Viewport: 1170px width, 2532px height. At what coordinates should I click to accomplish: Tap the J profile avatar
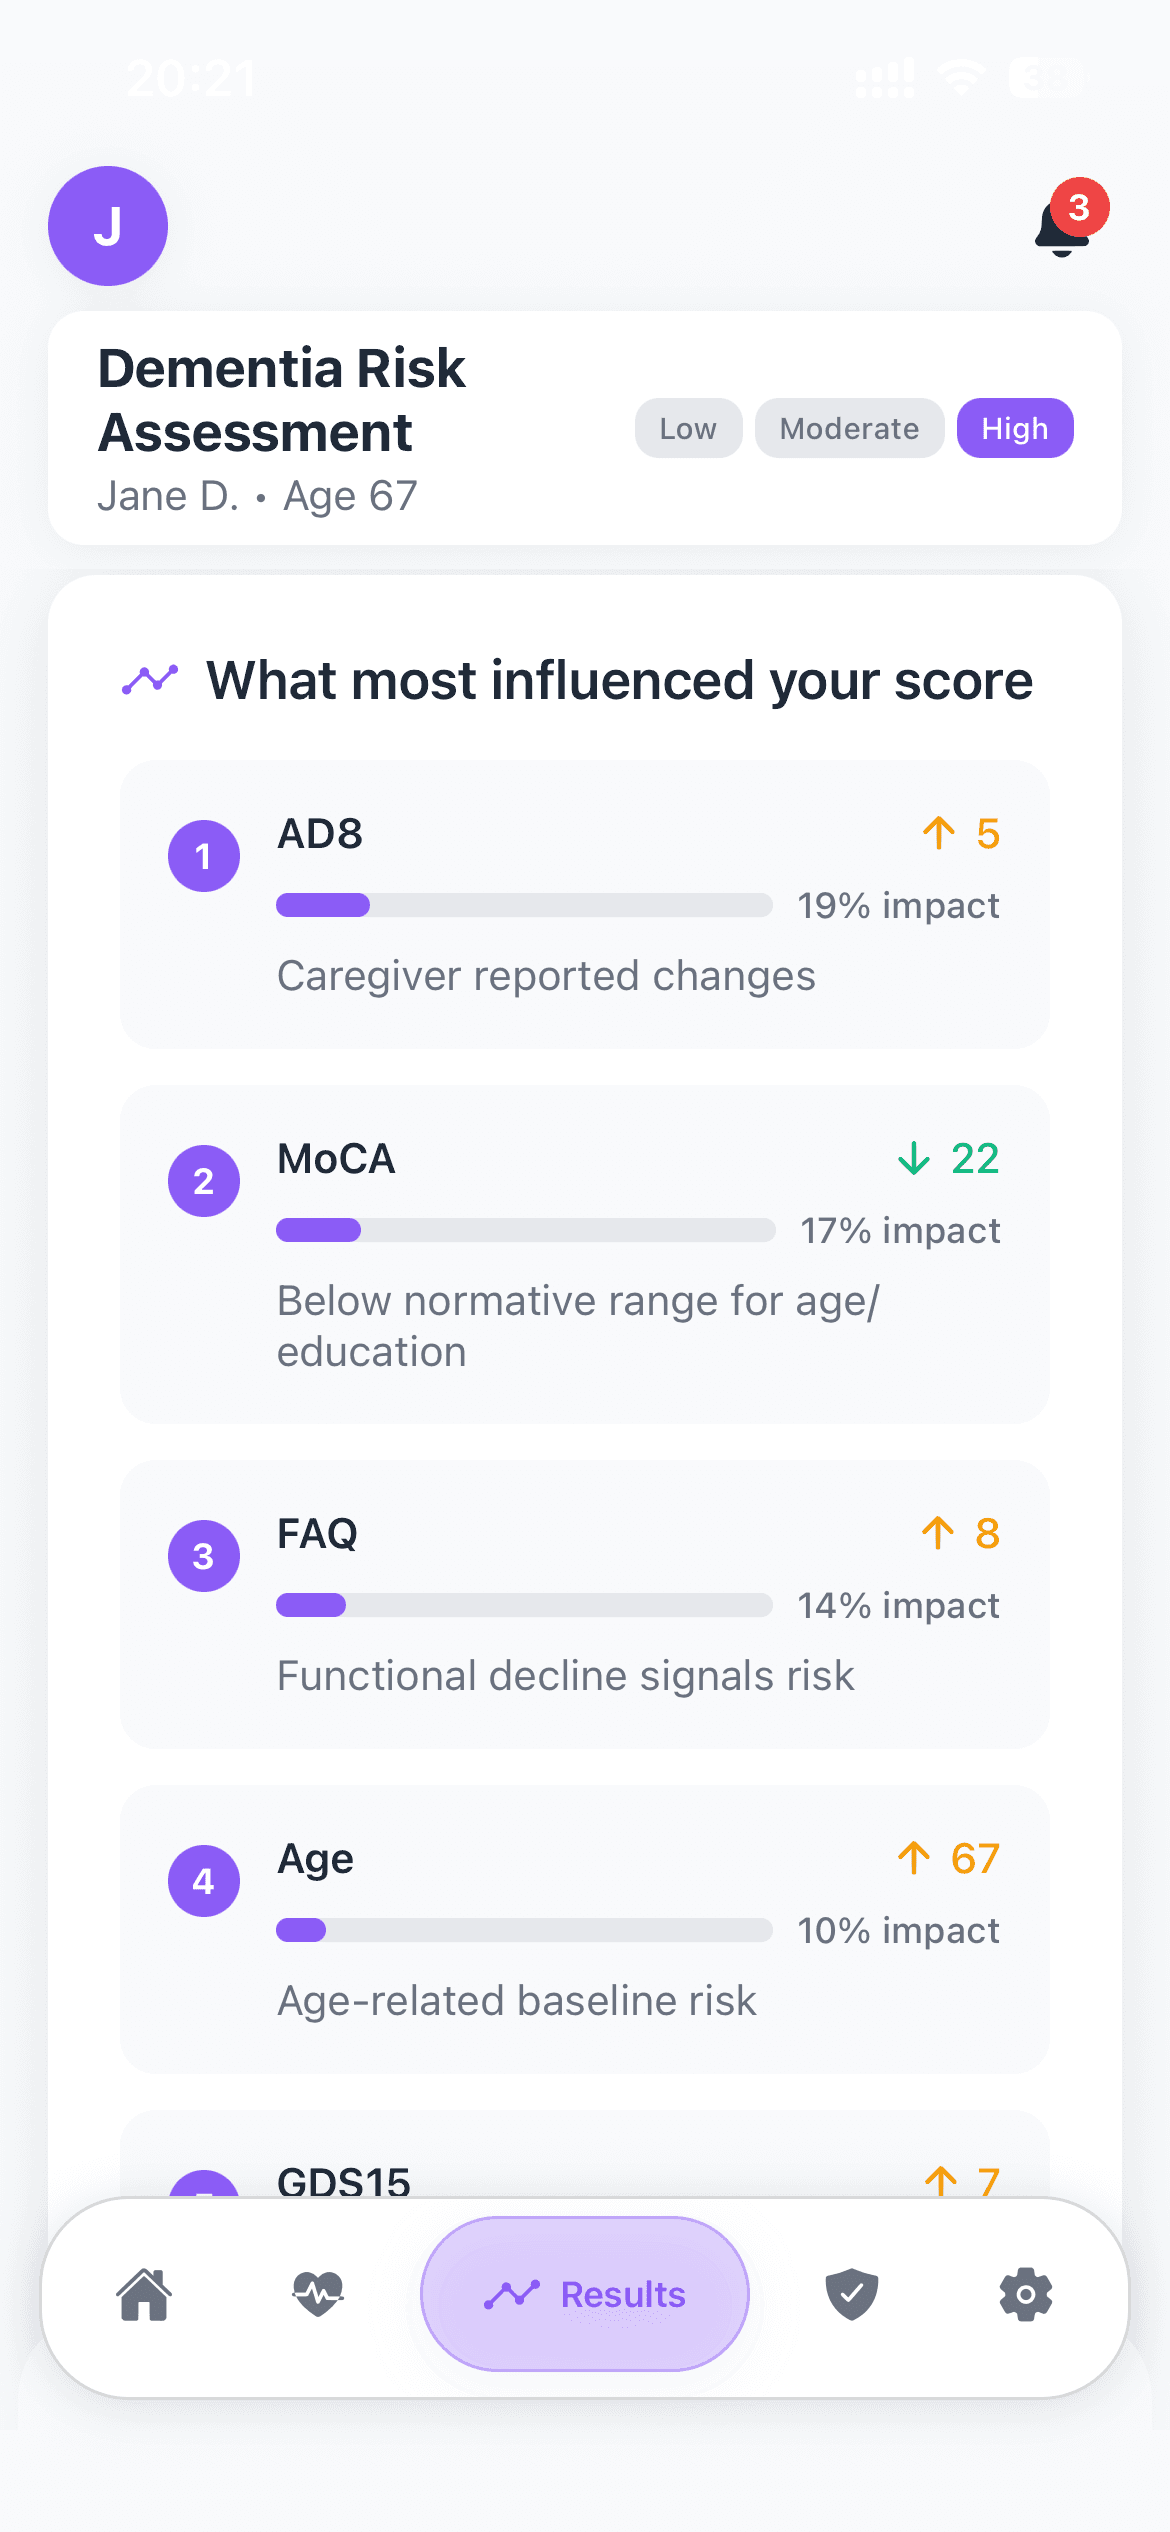(108, 226)
